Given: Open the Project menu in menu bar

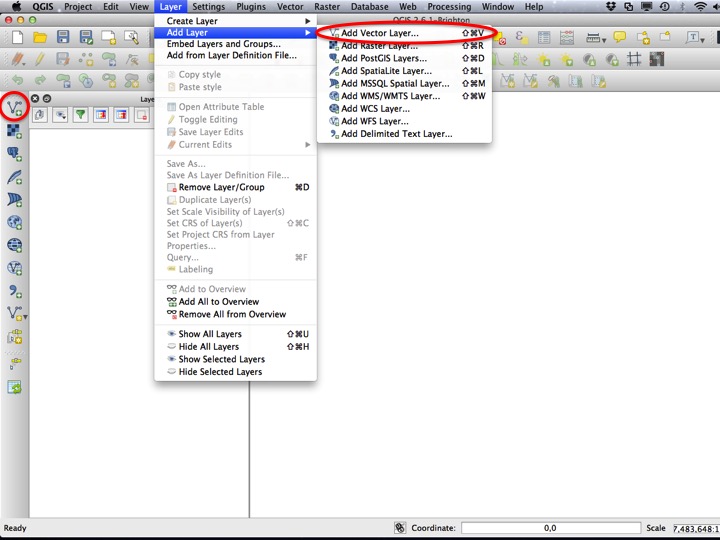Looking at the screenshot, I should coord(78,7).
